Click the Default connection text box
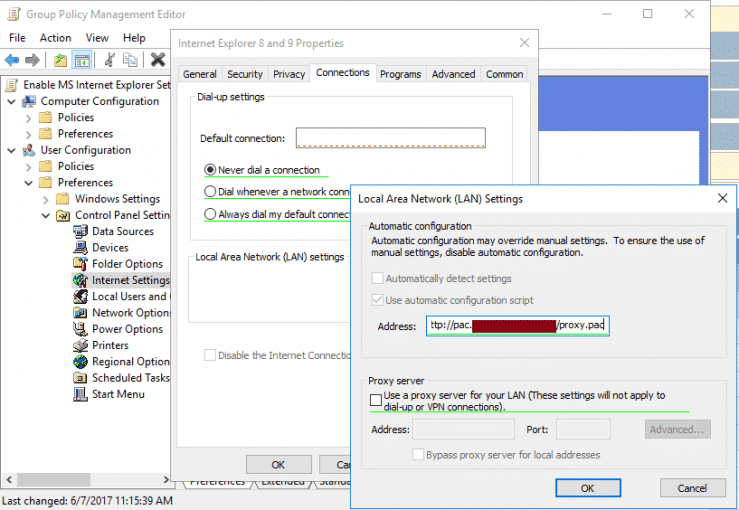Image resolution: width=739 pixels, height=510 pixels. click(x=390, y=138)
